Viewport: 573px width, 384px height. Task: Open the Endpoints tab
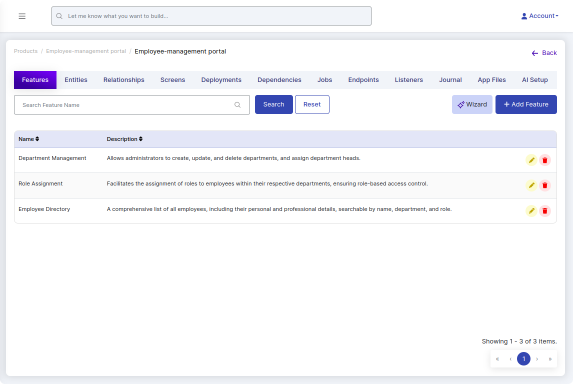pyautogui.click(x=363, y=80)
